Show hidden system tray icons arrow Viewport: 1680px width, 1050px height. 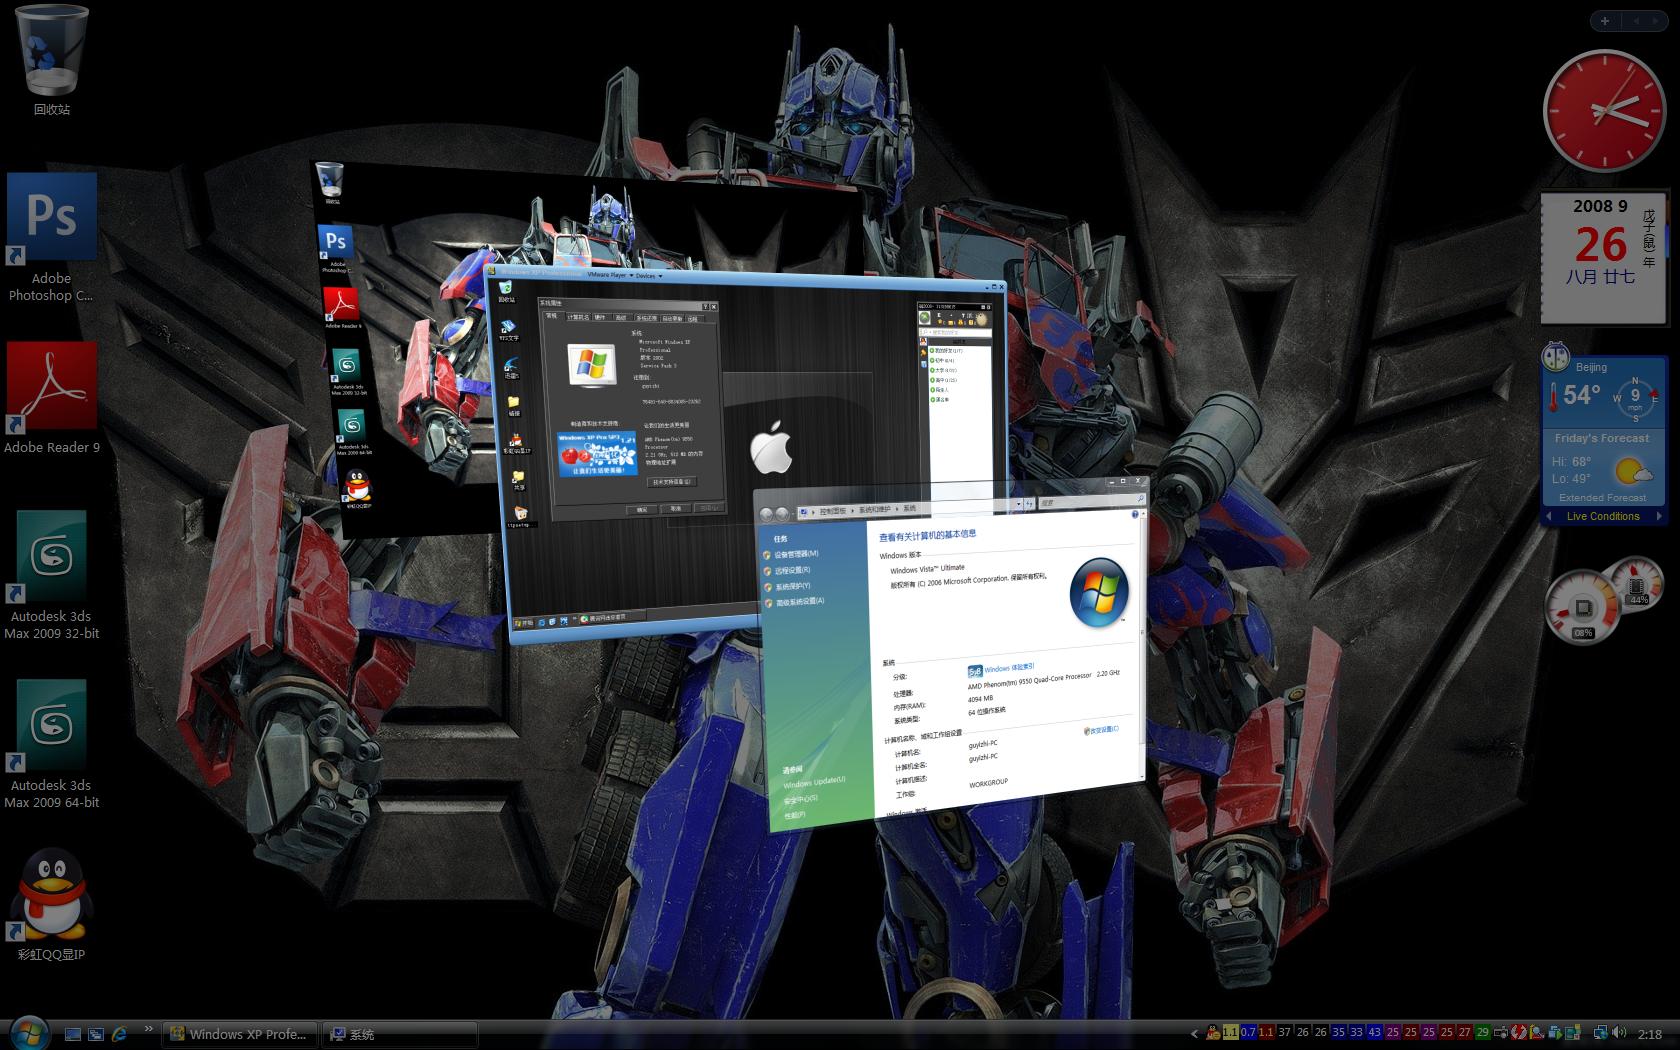1194,1033
